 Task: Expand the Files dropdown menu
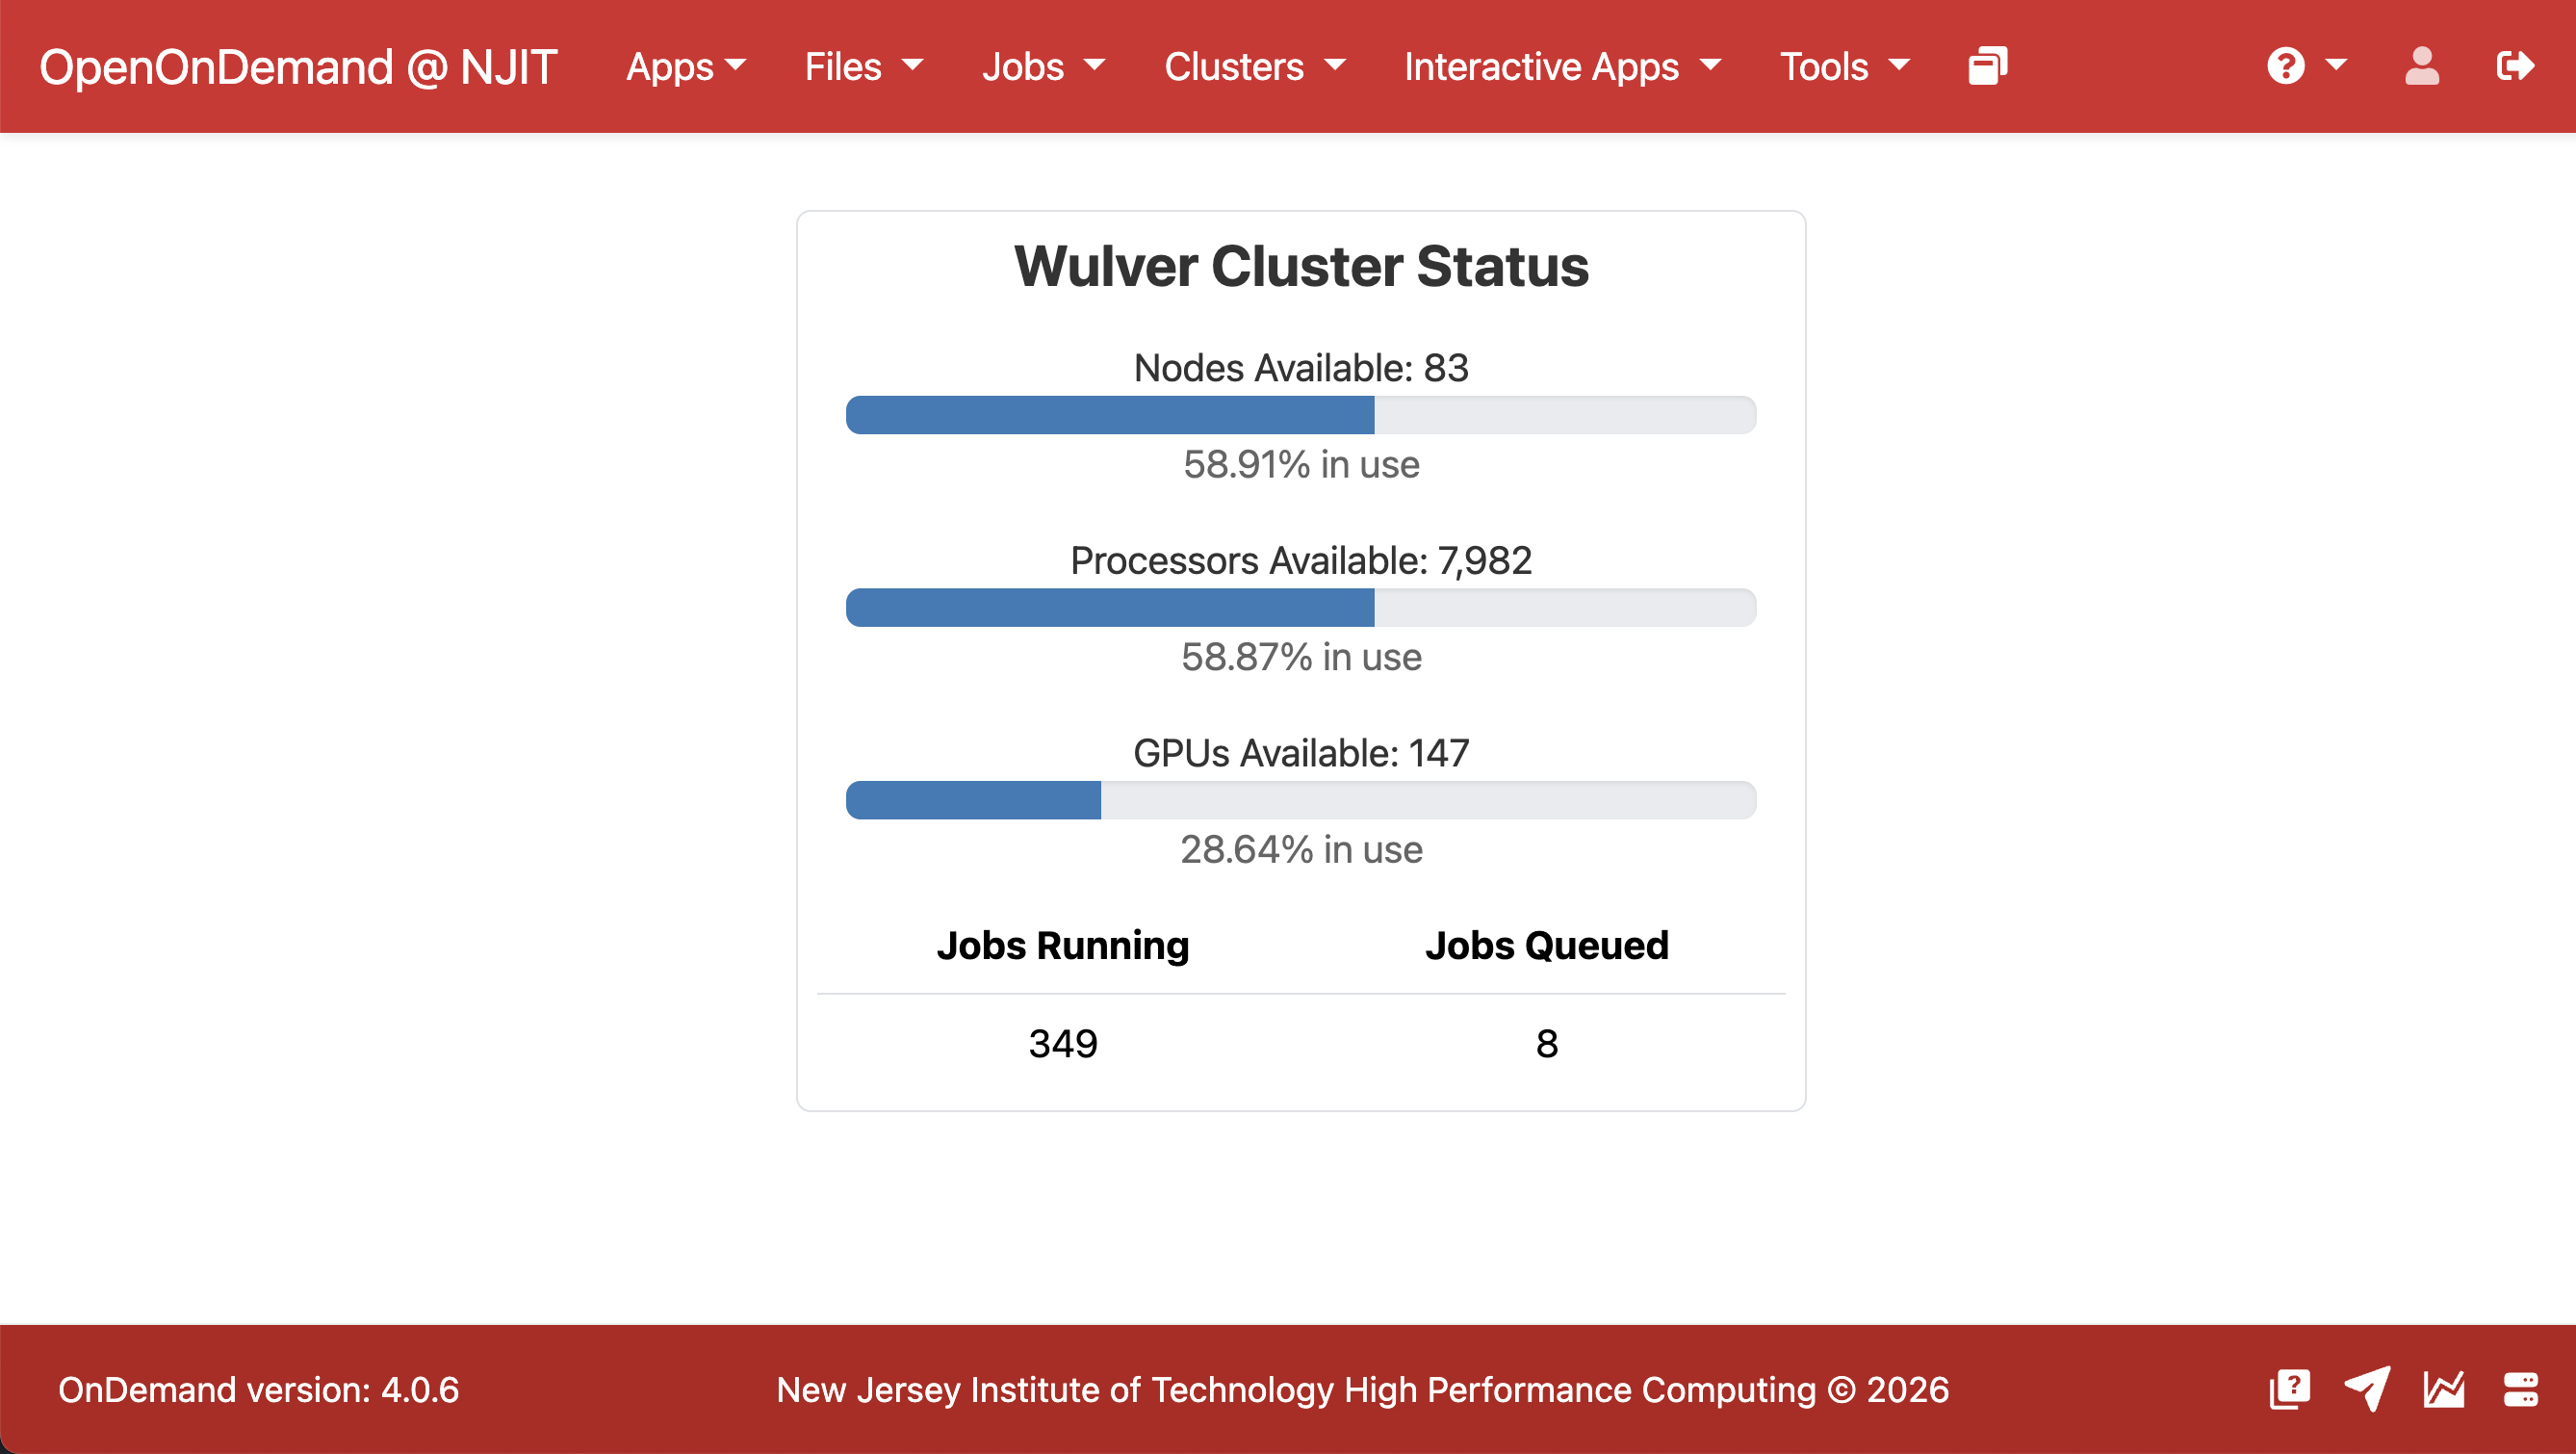863,66
